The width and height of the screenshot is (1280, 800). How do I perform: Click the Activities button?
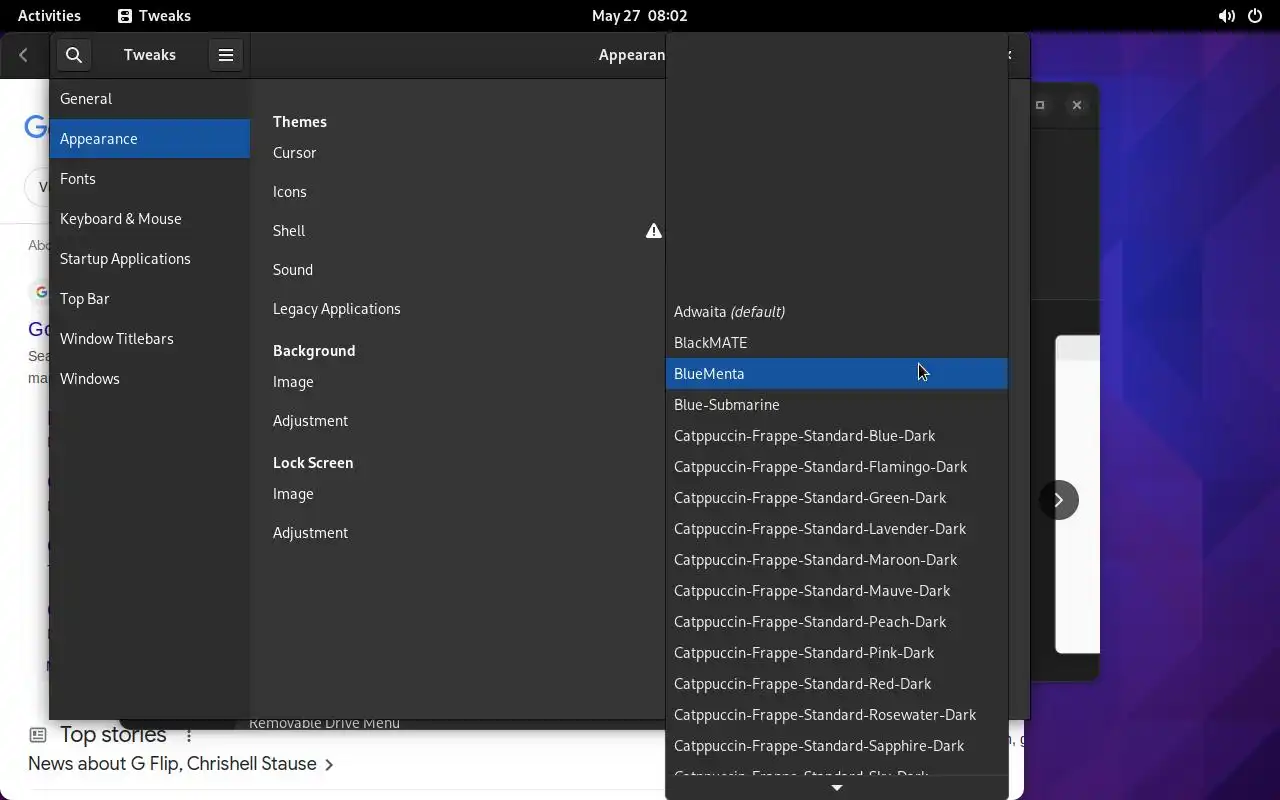pyautogui.click(x=49, y=16)
